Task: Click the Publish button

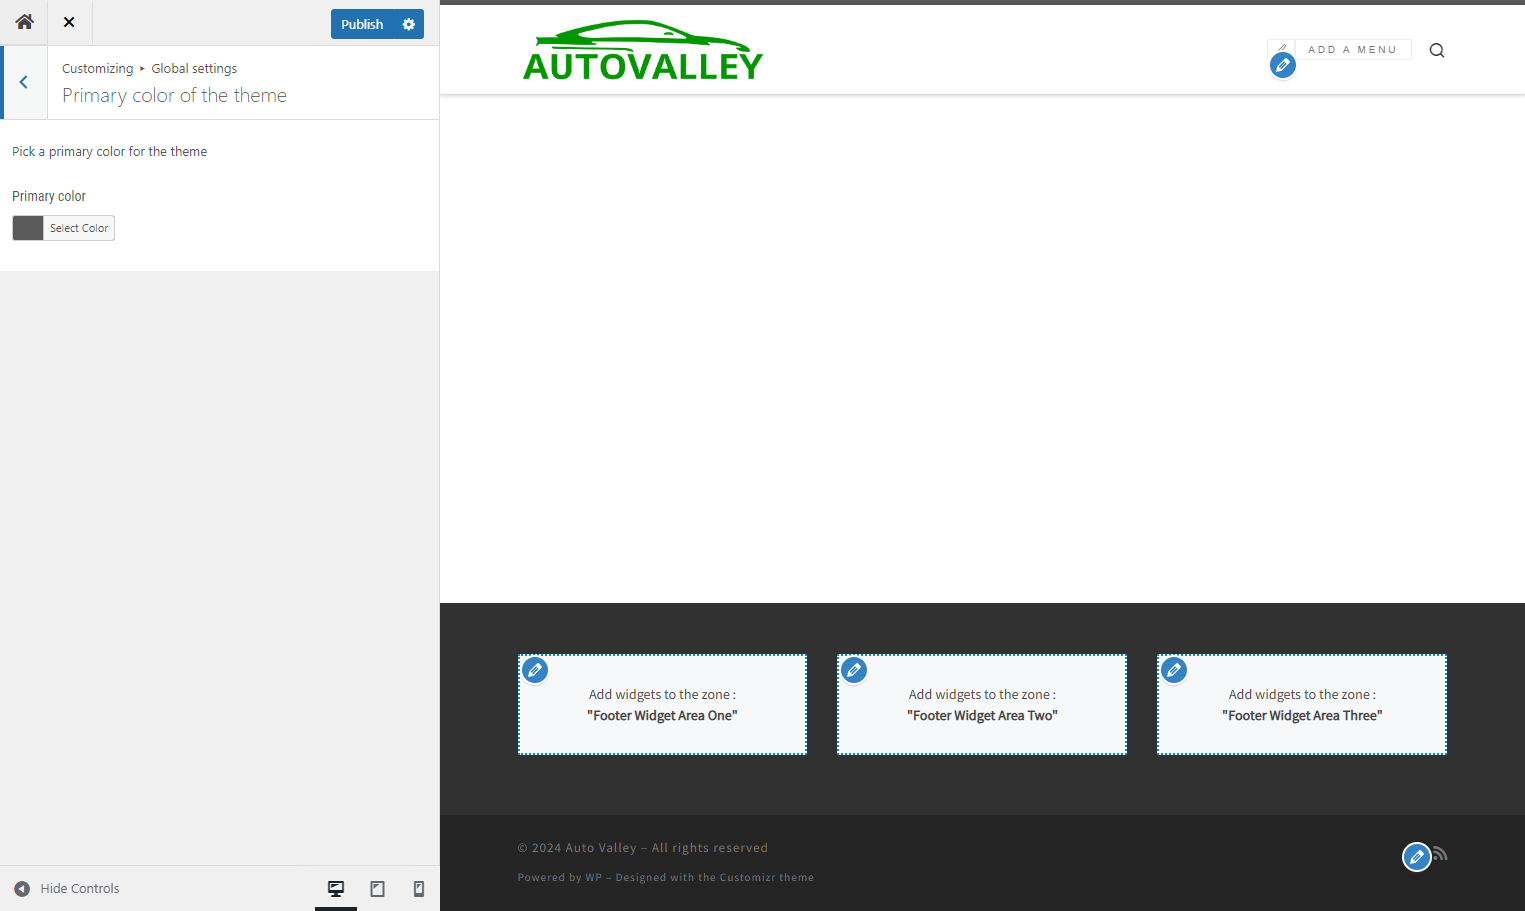Action: pyautogui.click(x=362, y=24)
